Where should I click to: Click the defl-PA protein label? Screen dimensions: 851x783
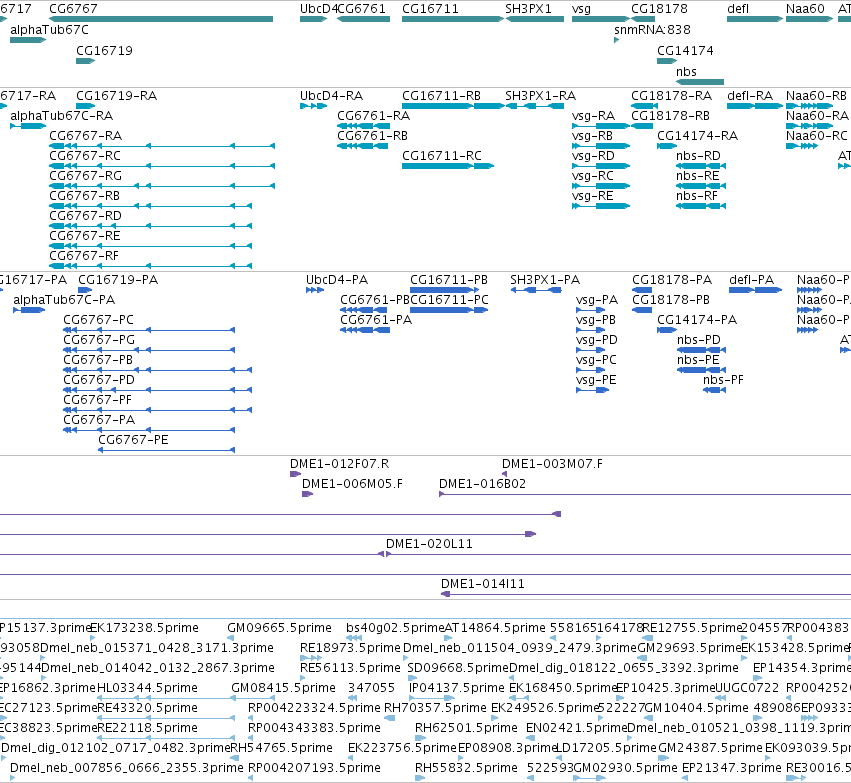752,280
